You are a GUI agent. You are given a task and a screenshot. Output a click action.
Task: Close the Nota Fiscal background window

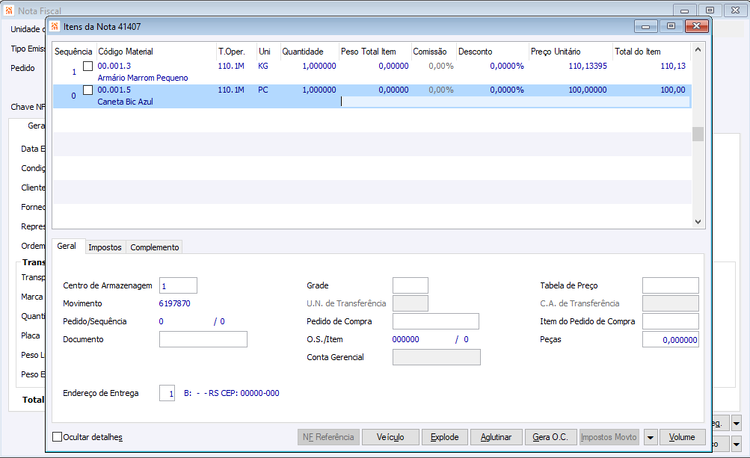736,10
